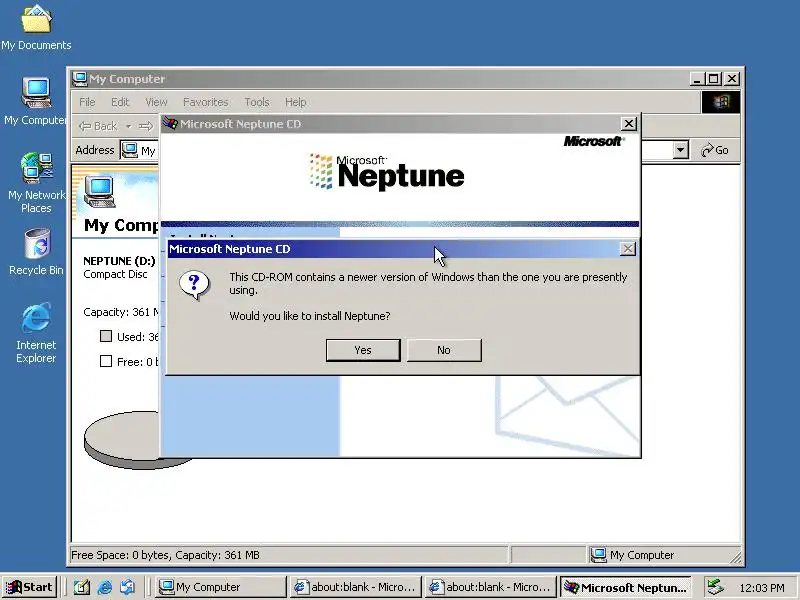Image resolution: width=800 pixels, height=600 pixels.
Task: Click the My Computer title bar icon
Action: (80, 79)
